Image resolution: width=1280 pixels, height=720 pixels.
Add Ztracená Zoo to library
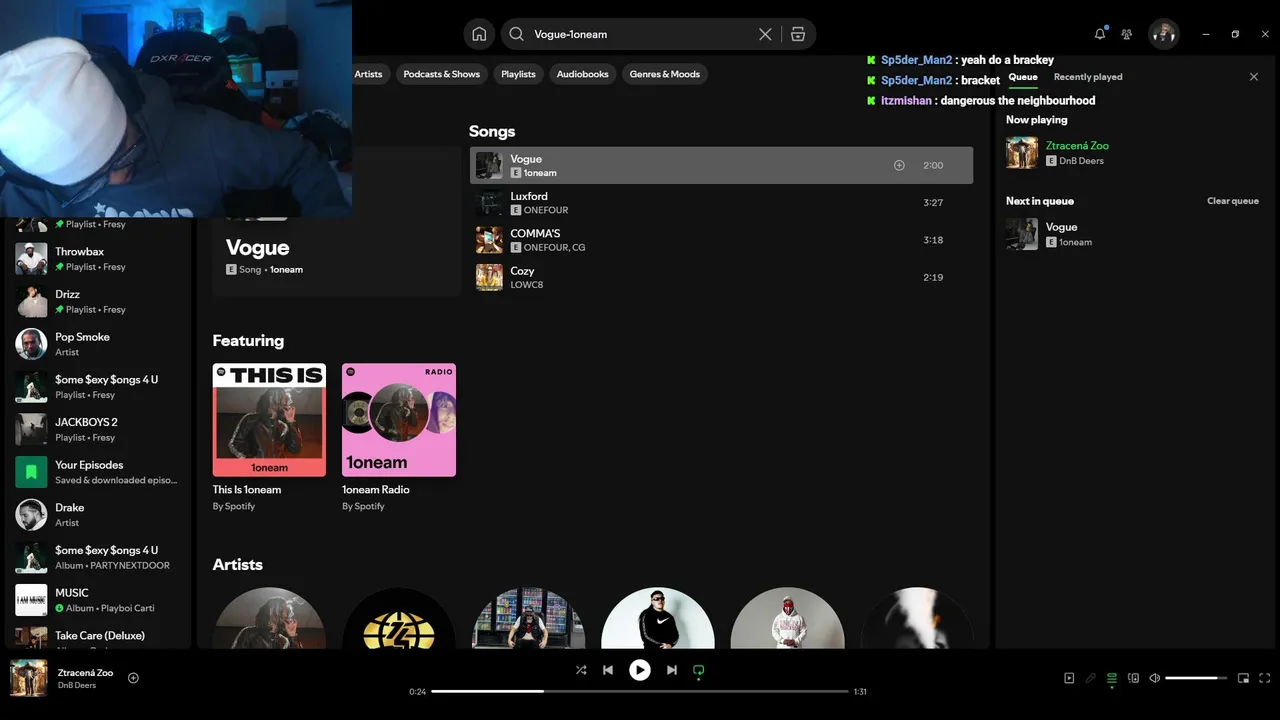tap(133, 678)
